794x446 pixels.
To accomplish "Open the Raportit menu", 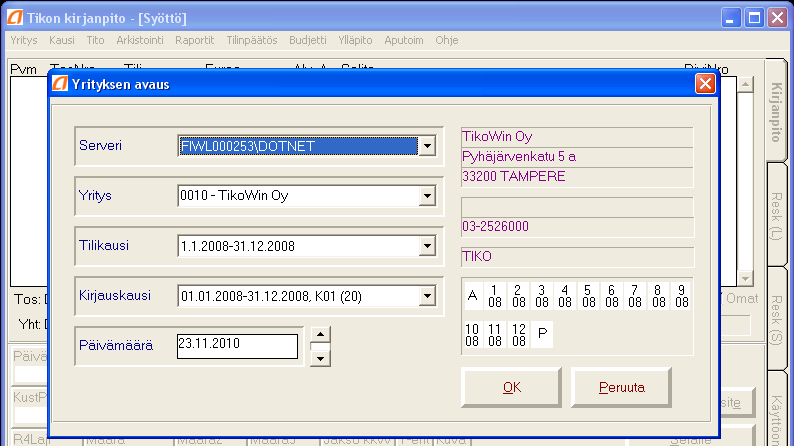I will point(194,40).
